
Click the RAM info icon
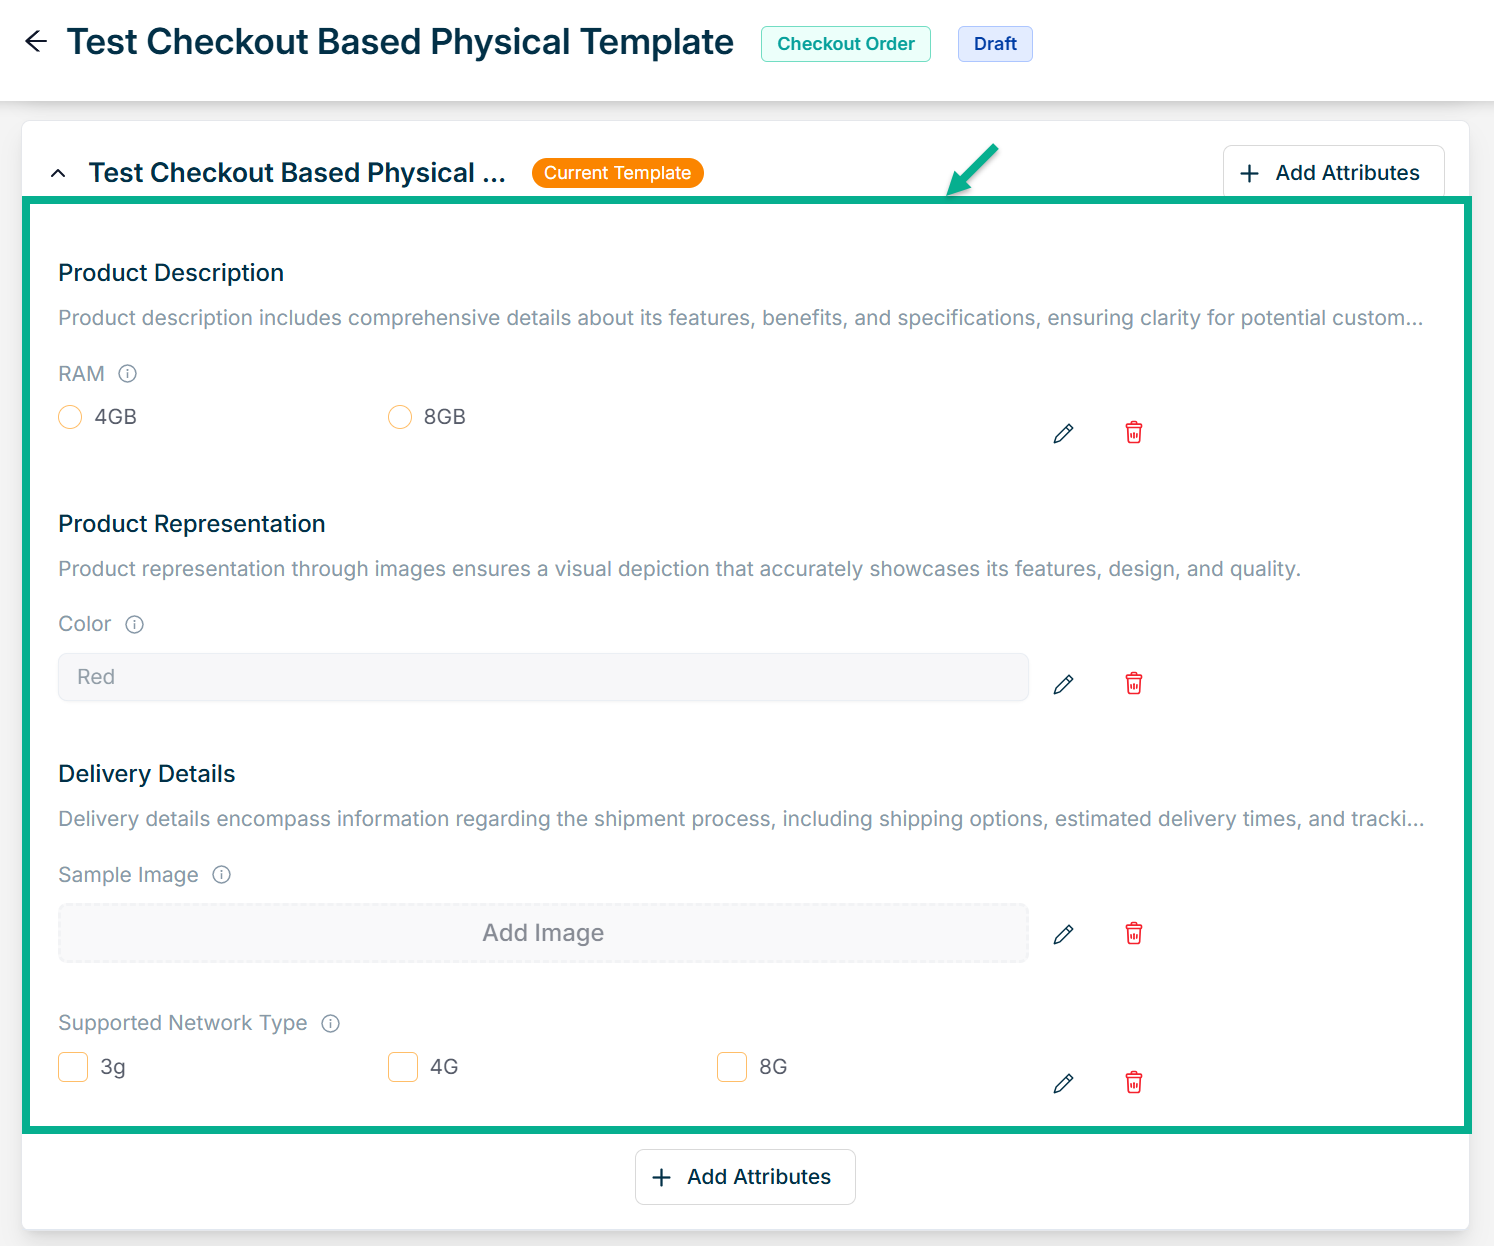[127, 374]
